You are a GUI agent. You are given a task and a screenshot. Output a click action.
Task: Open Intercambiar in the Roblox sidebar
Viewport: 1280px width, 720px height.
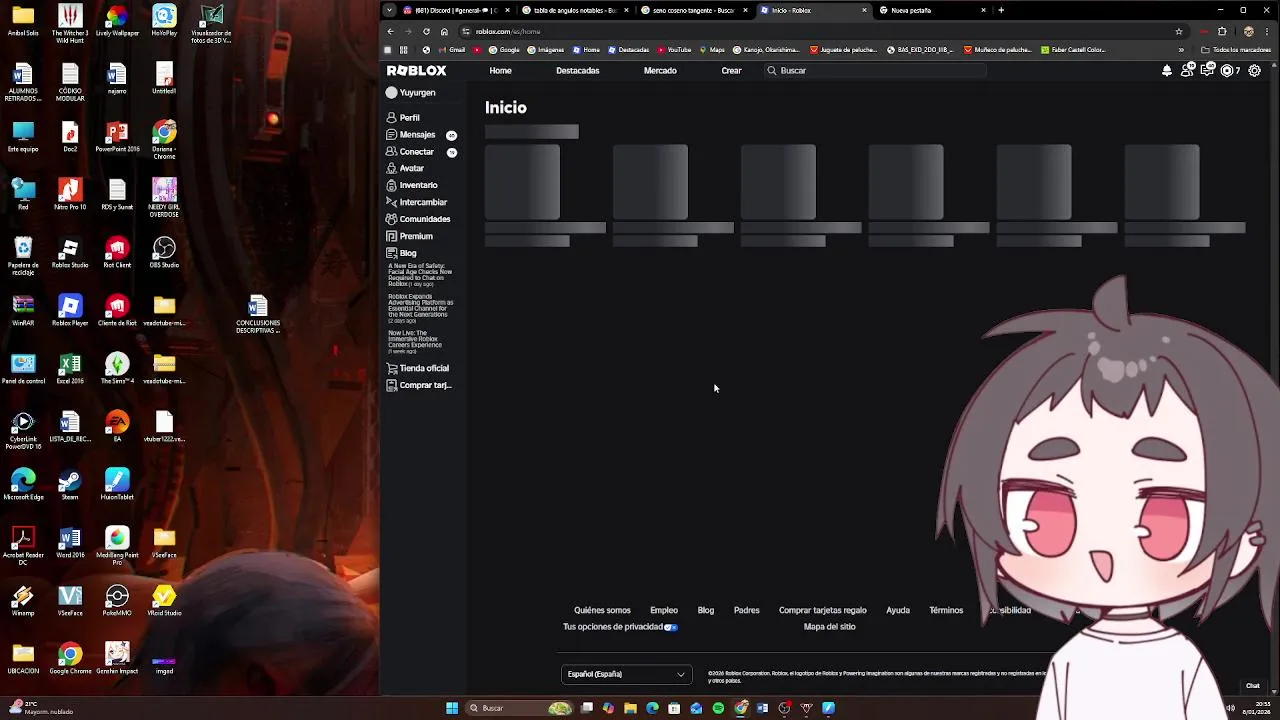point(416,202)
